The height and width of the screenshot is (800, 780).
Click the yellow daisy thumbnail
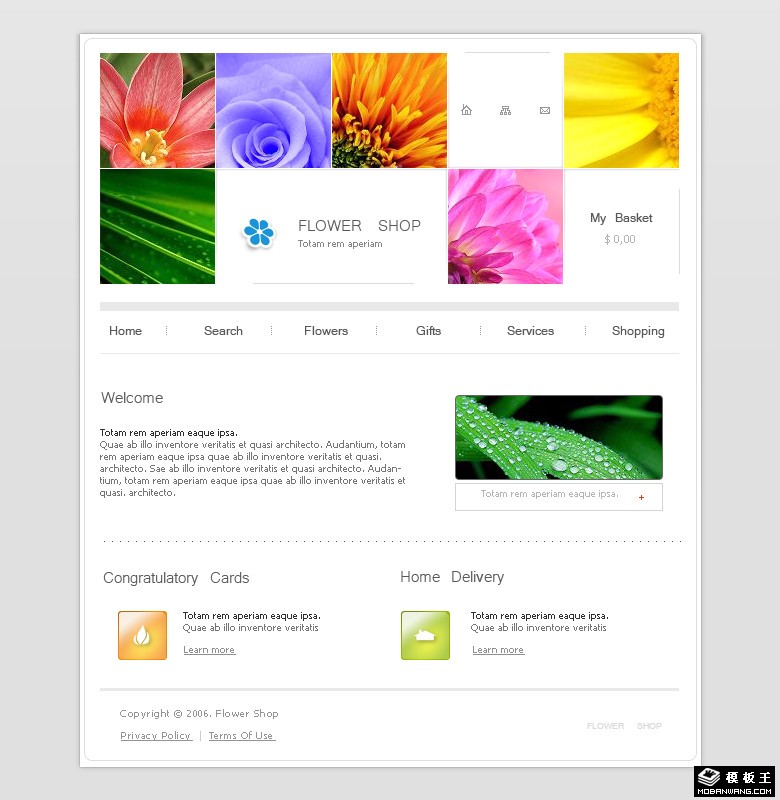pyautogui.click(x=621, y=110)
